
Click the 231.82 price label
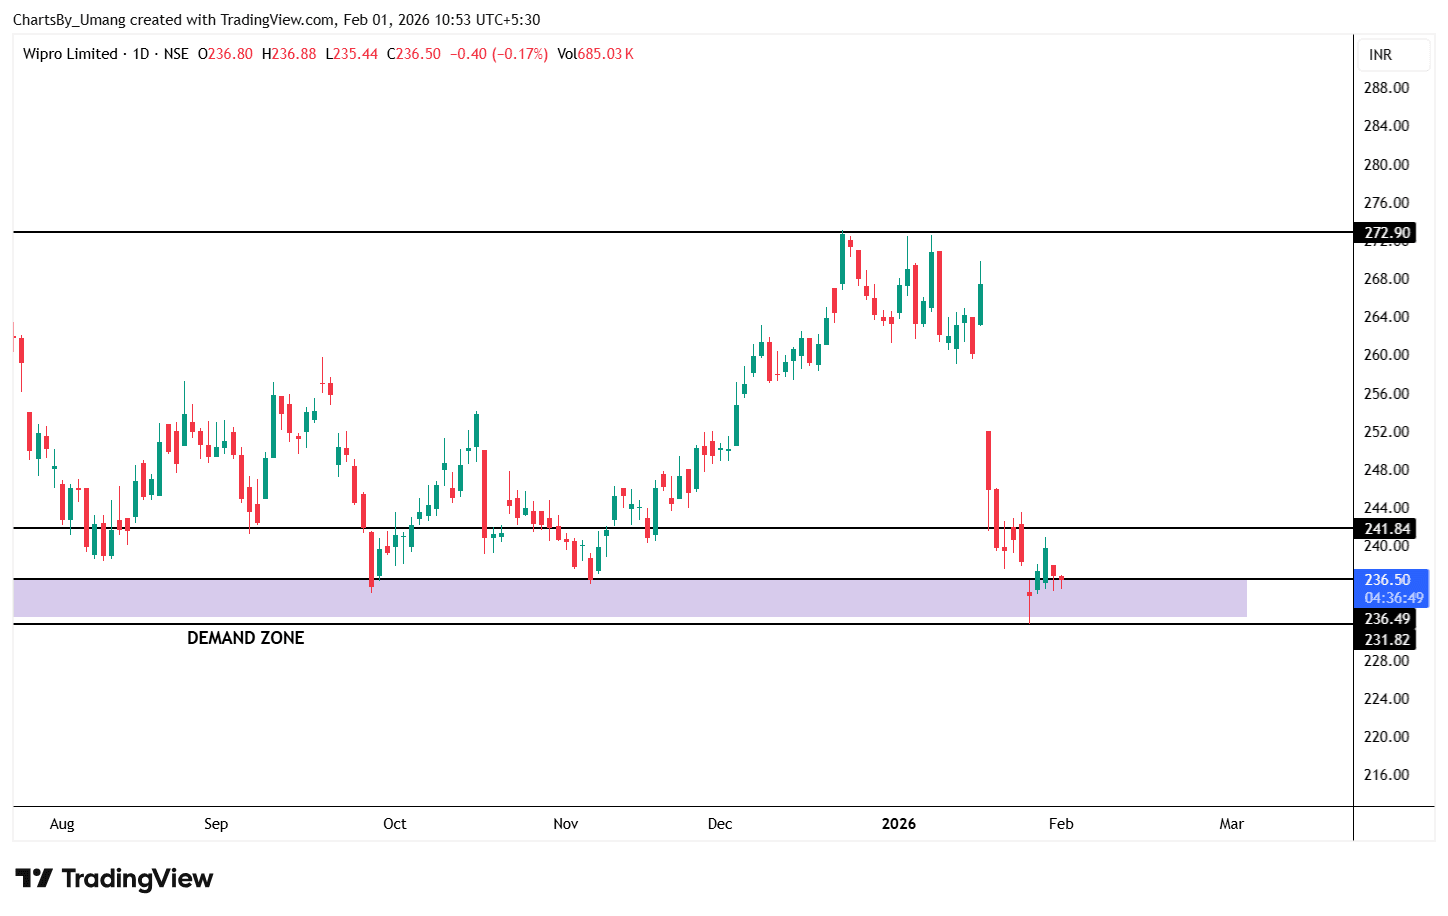click(1387, 640)
